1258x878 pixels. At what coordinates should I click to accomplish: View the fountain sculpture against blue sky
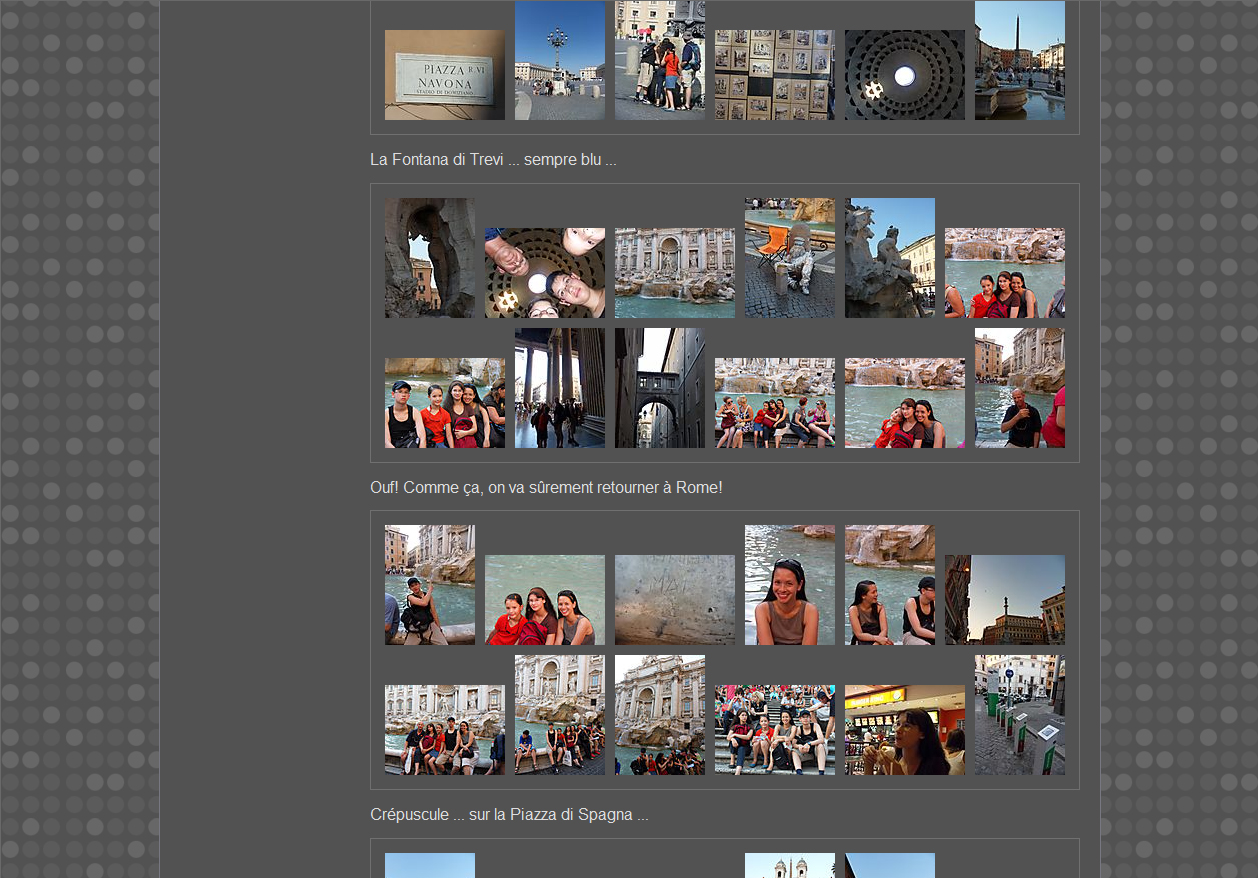pyautogui.click(x=889, y=258)
